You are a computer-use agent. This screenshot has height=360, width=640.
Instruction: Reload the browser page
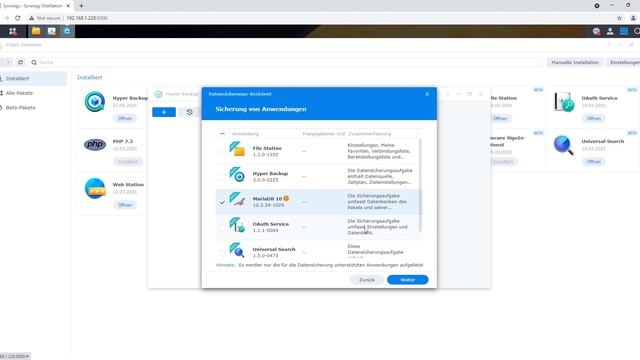click(x=18, y=18)
